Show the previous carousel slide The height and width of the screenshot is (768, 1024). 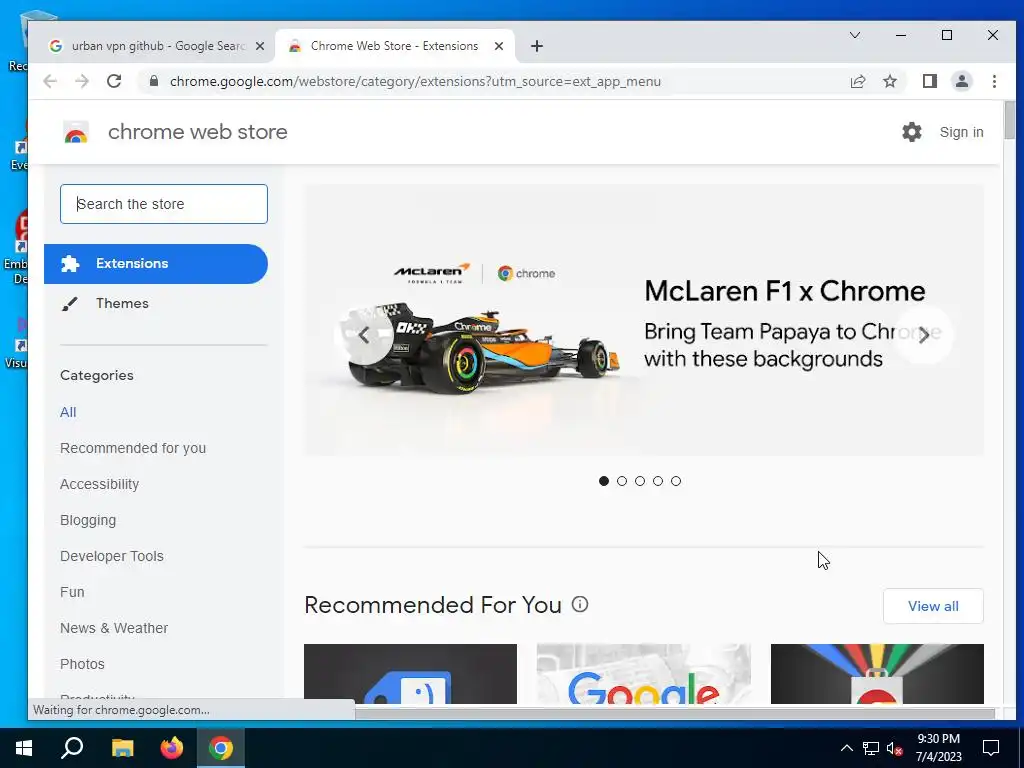coord(364,336)
